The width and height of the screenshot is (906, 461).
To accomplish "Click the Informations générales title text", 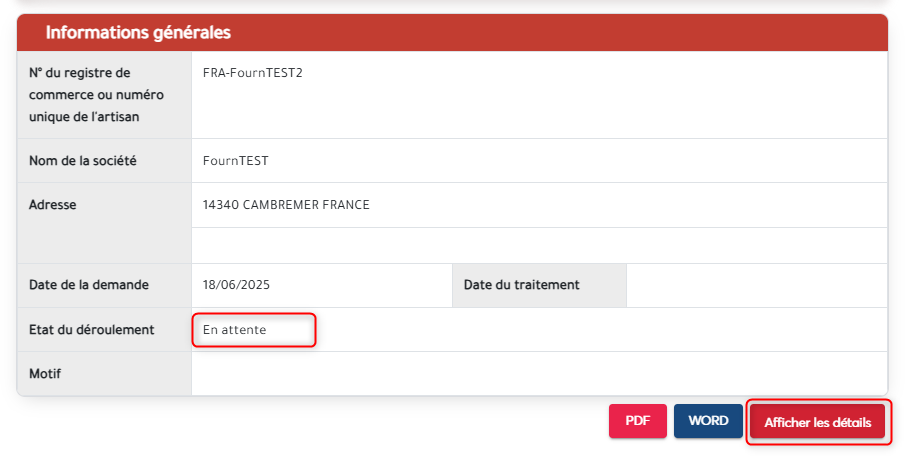I will 138,32.
